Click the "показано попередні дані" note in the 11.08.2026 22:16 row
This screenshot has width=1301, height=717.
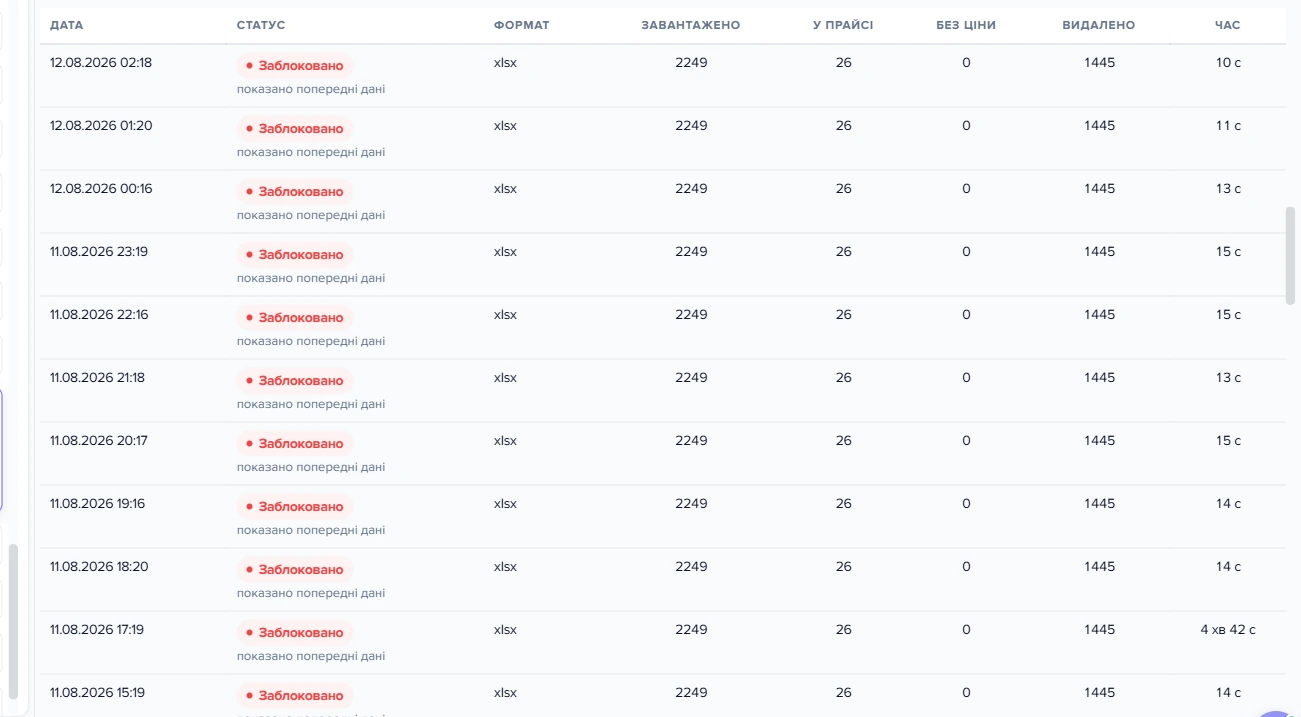[311, 341]
